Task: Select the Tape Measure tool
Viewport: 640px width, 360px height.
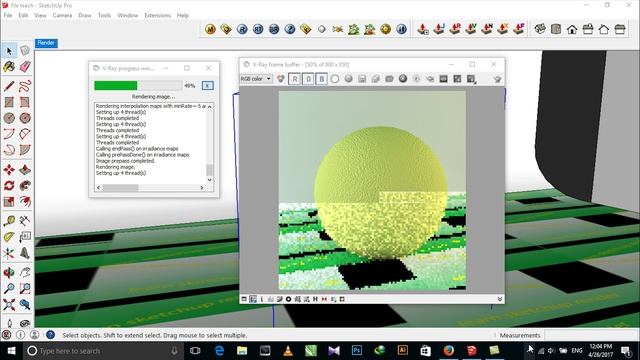Action: pyautogui.click(x=9, y=221)
